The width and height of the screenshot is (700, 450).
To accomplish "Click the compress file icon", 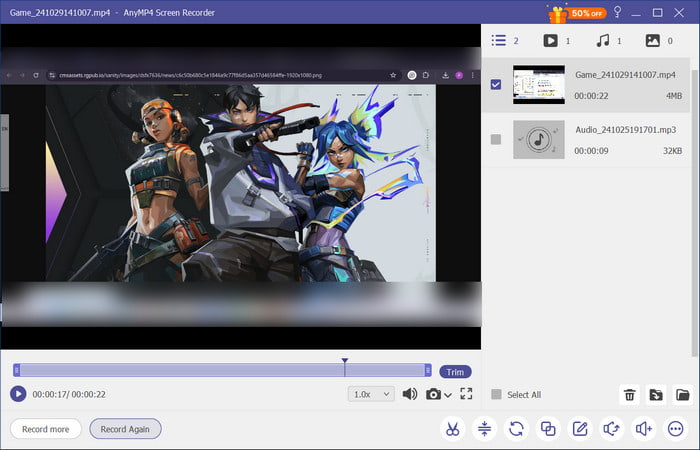I will (x=484, y=429).
